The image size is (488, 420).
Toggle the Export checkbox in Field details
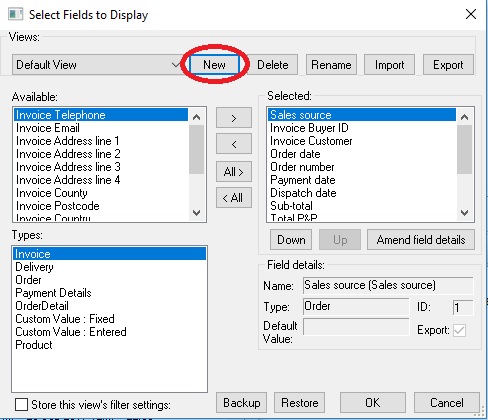point(459,330)
